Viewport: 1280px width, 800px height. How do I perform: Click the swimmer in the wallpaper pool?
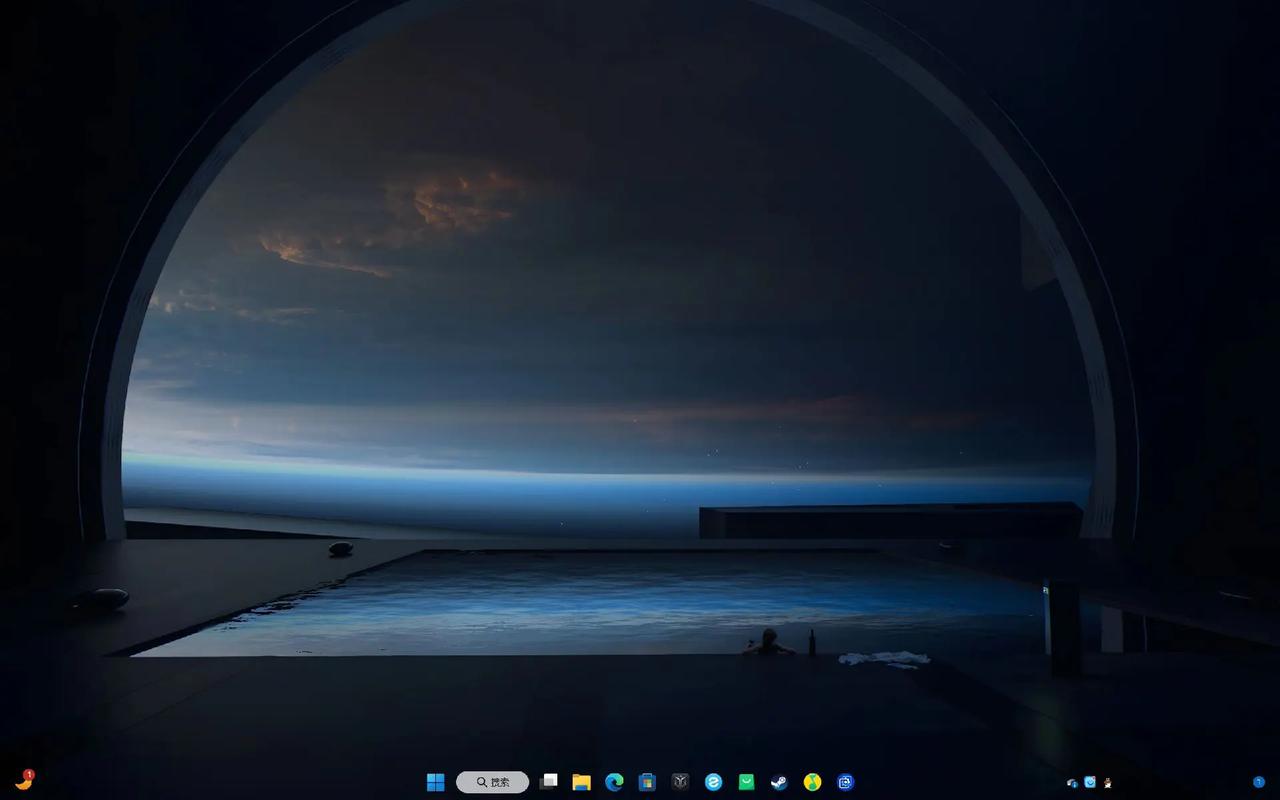[768, 643]
